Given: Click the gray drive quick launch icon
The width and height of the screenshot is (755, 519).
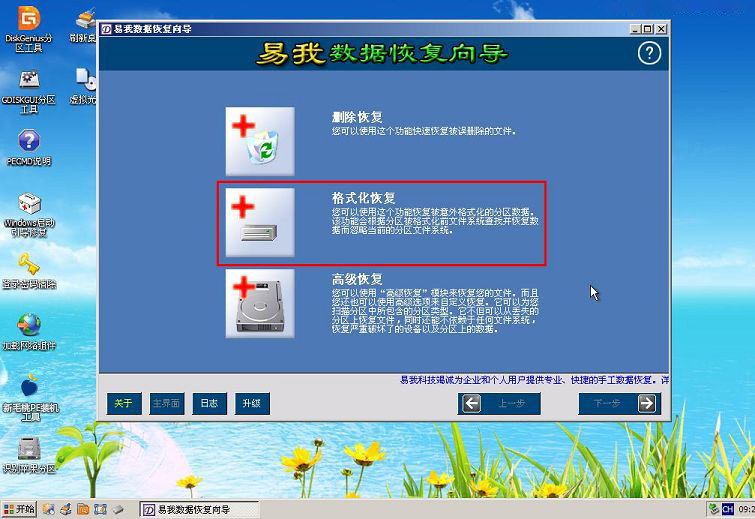Looking at the screenshot, I should click(118, 509).
